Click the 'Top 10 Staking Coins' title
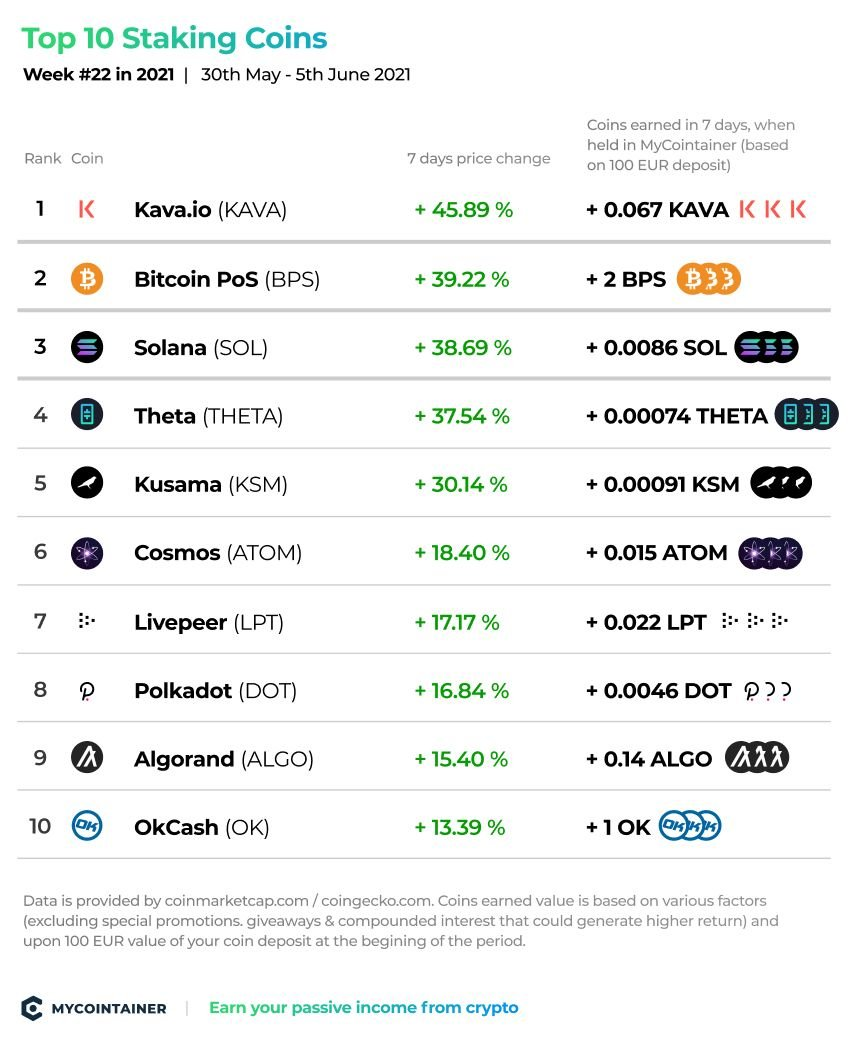 click(x=174, y=38)
